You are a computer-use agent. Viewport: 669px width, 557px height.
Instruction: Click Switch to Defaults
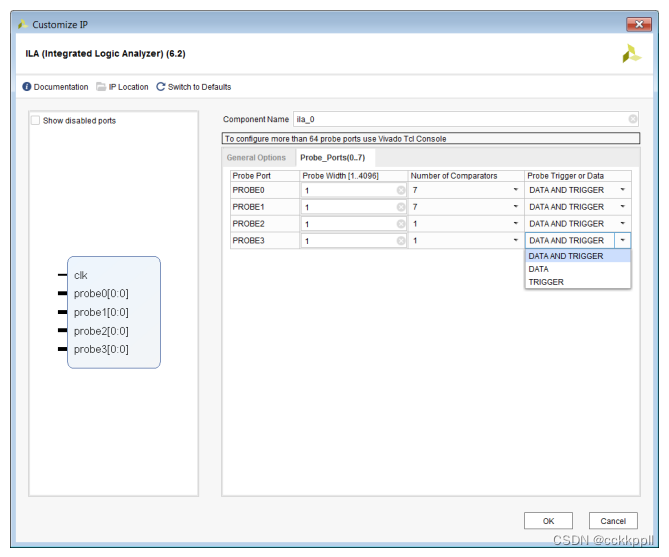coord(199,87)
